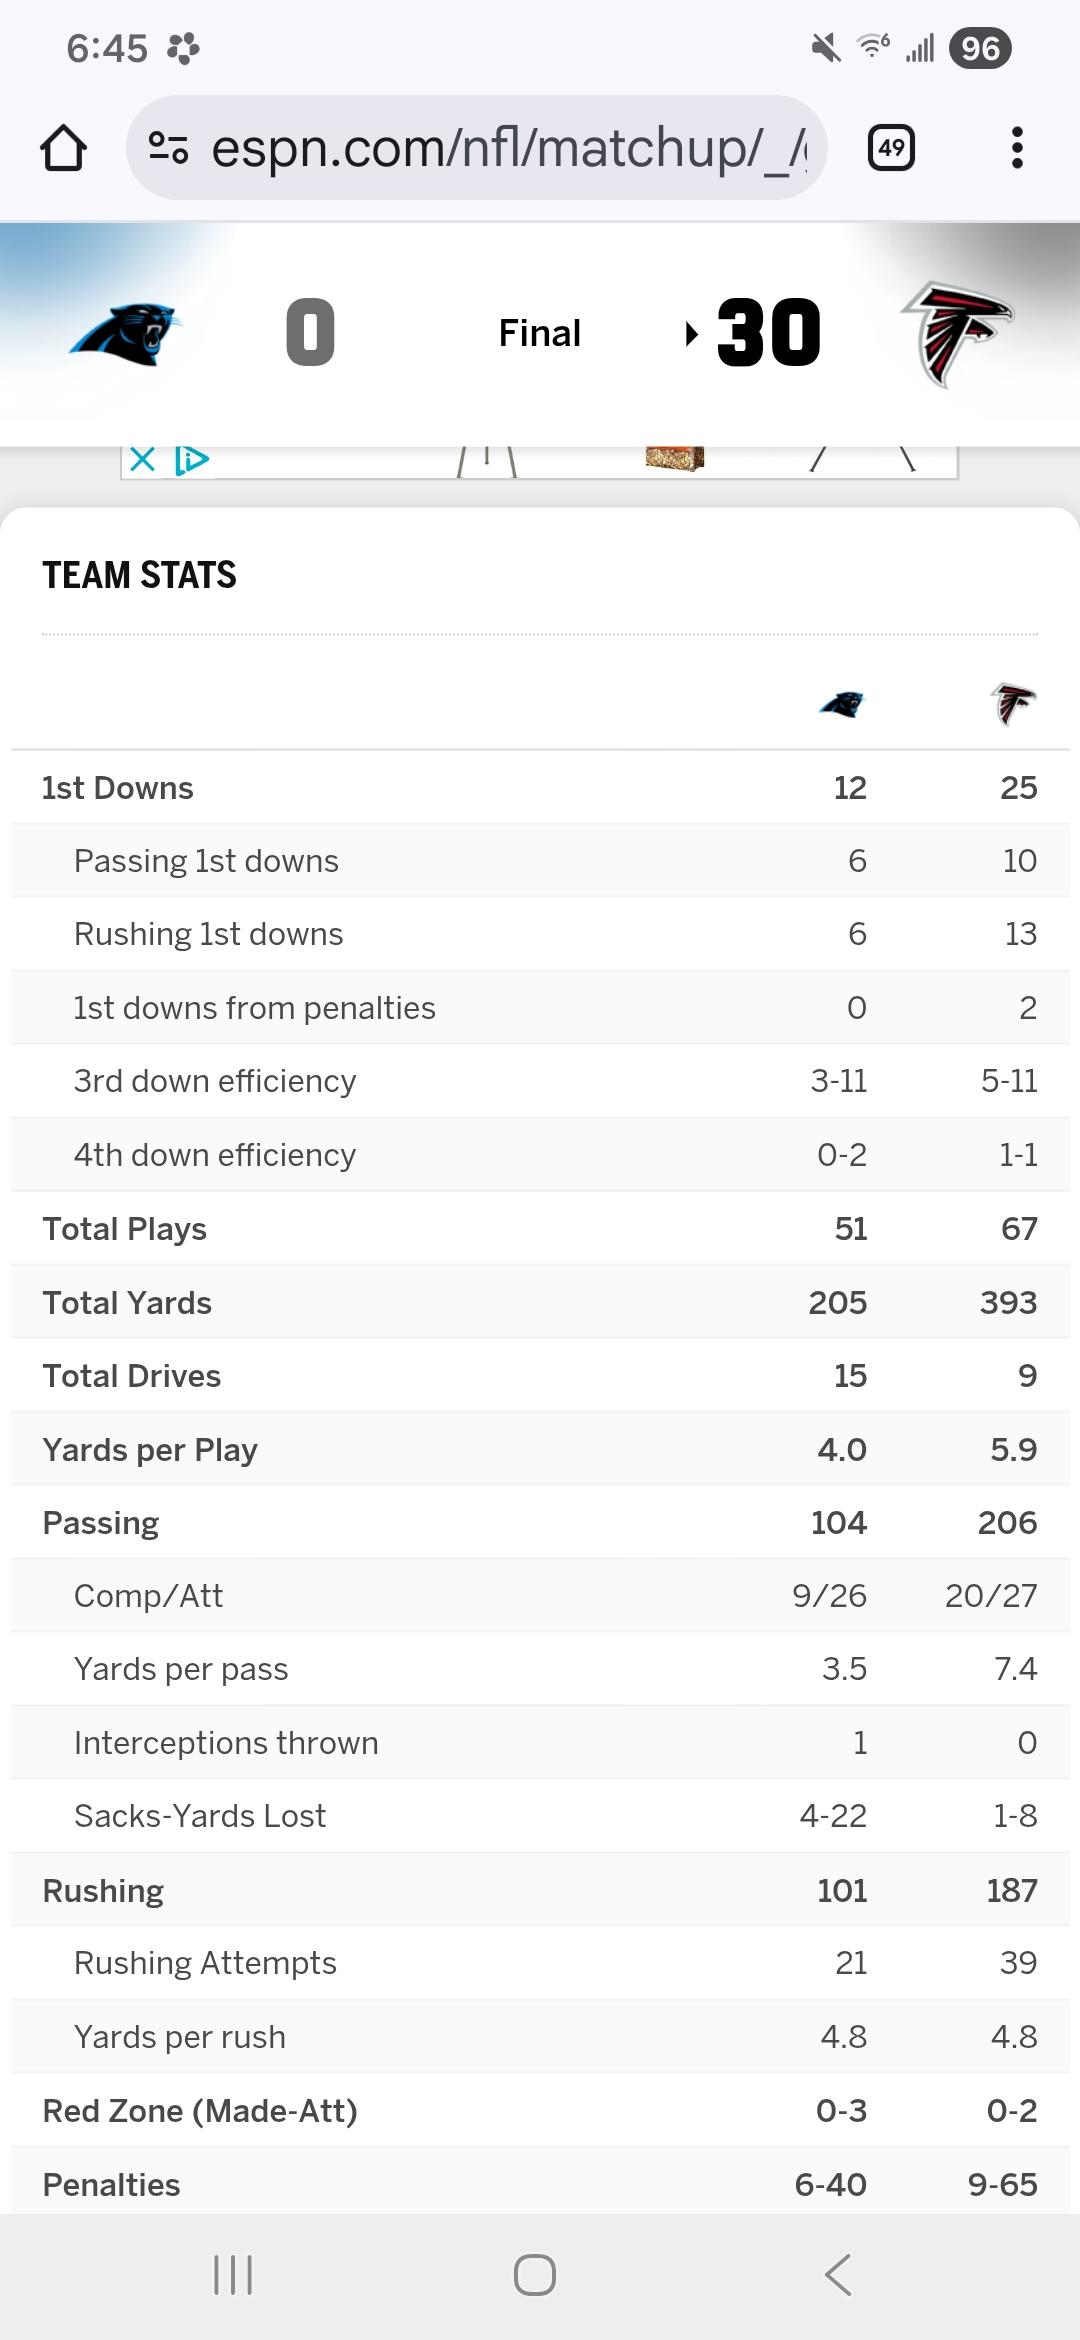Select the Total Yards stats row

pyautogui.click(x=540, y=1302)
